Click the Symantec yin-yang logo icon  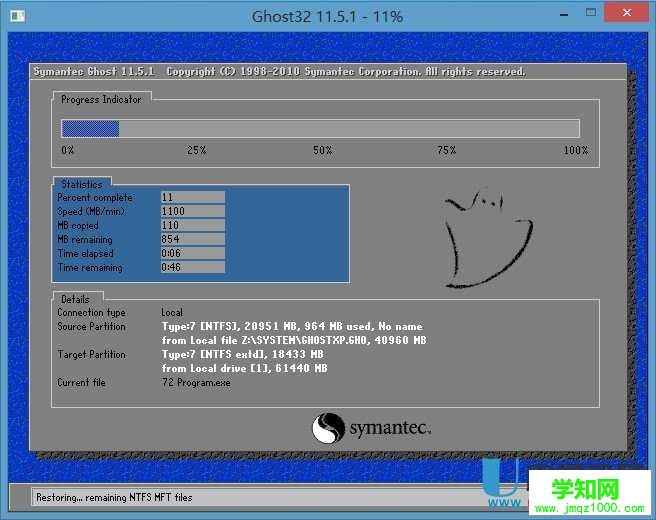(x=328, y=428)
